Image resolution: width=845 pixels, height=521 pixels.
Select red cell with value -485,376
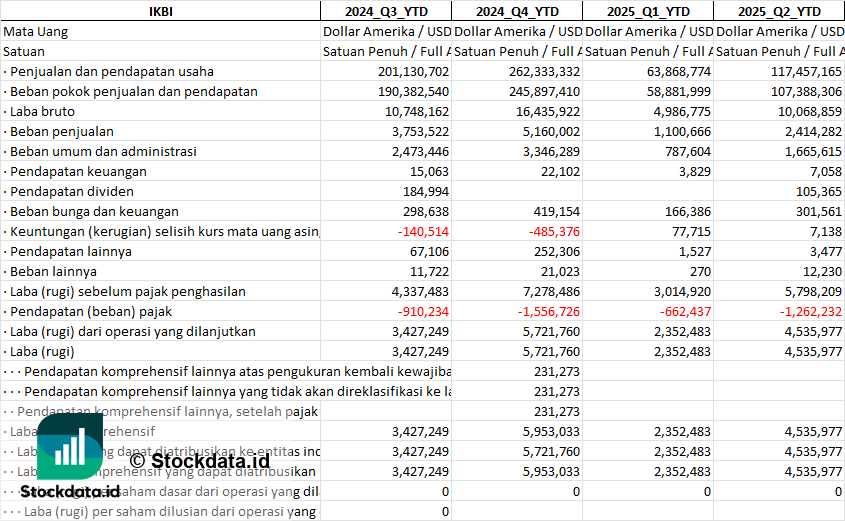[517, 231]
